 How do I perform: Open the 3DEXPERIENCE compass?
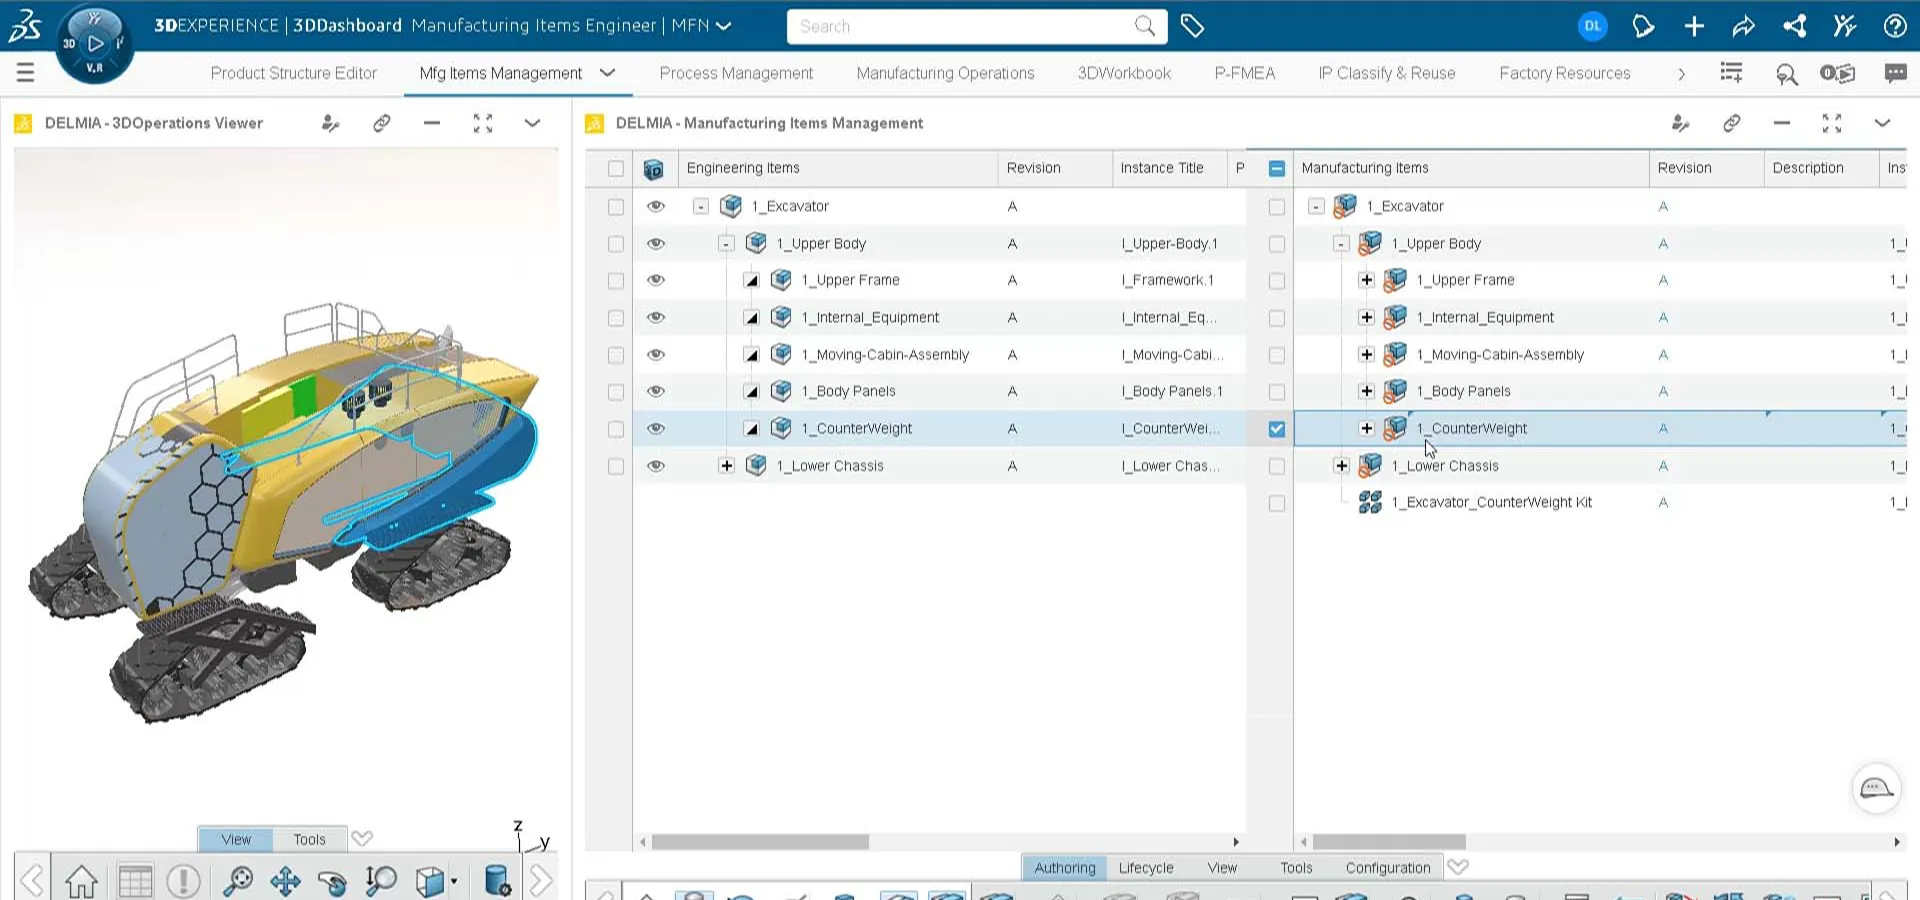pos(94,43)
